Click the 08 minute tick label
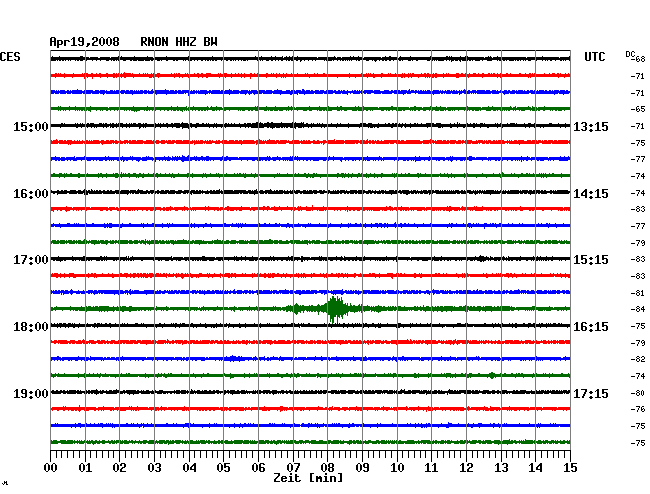Viewport: 650px width, 494px height. 327,467
